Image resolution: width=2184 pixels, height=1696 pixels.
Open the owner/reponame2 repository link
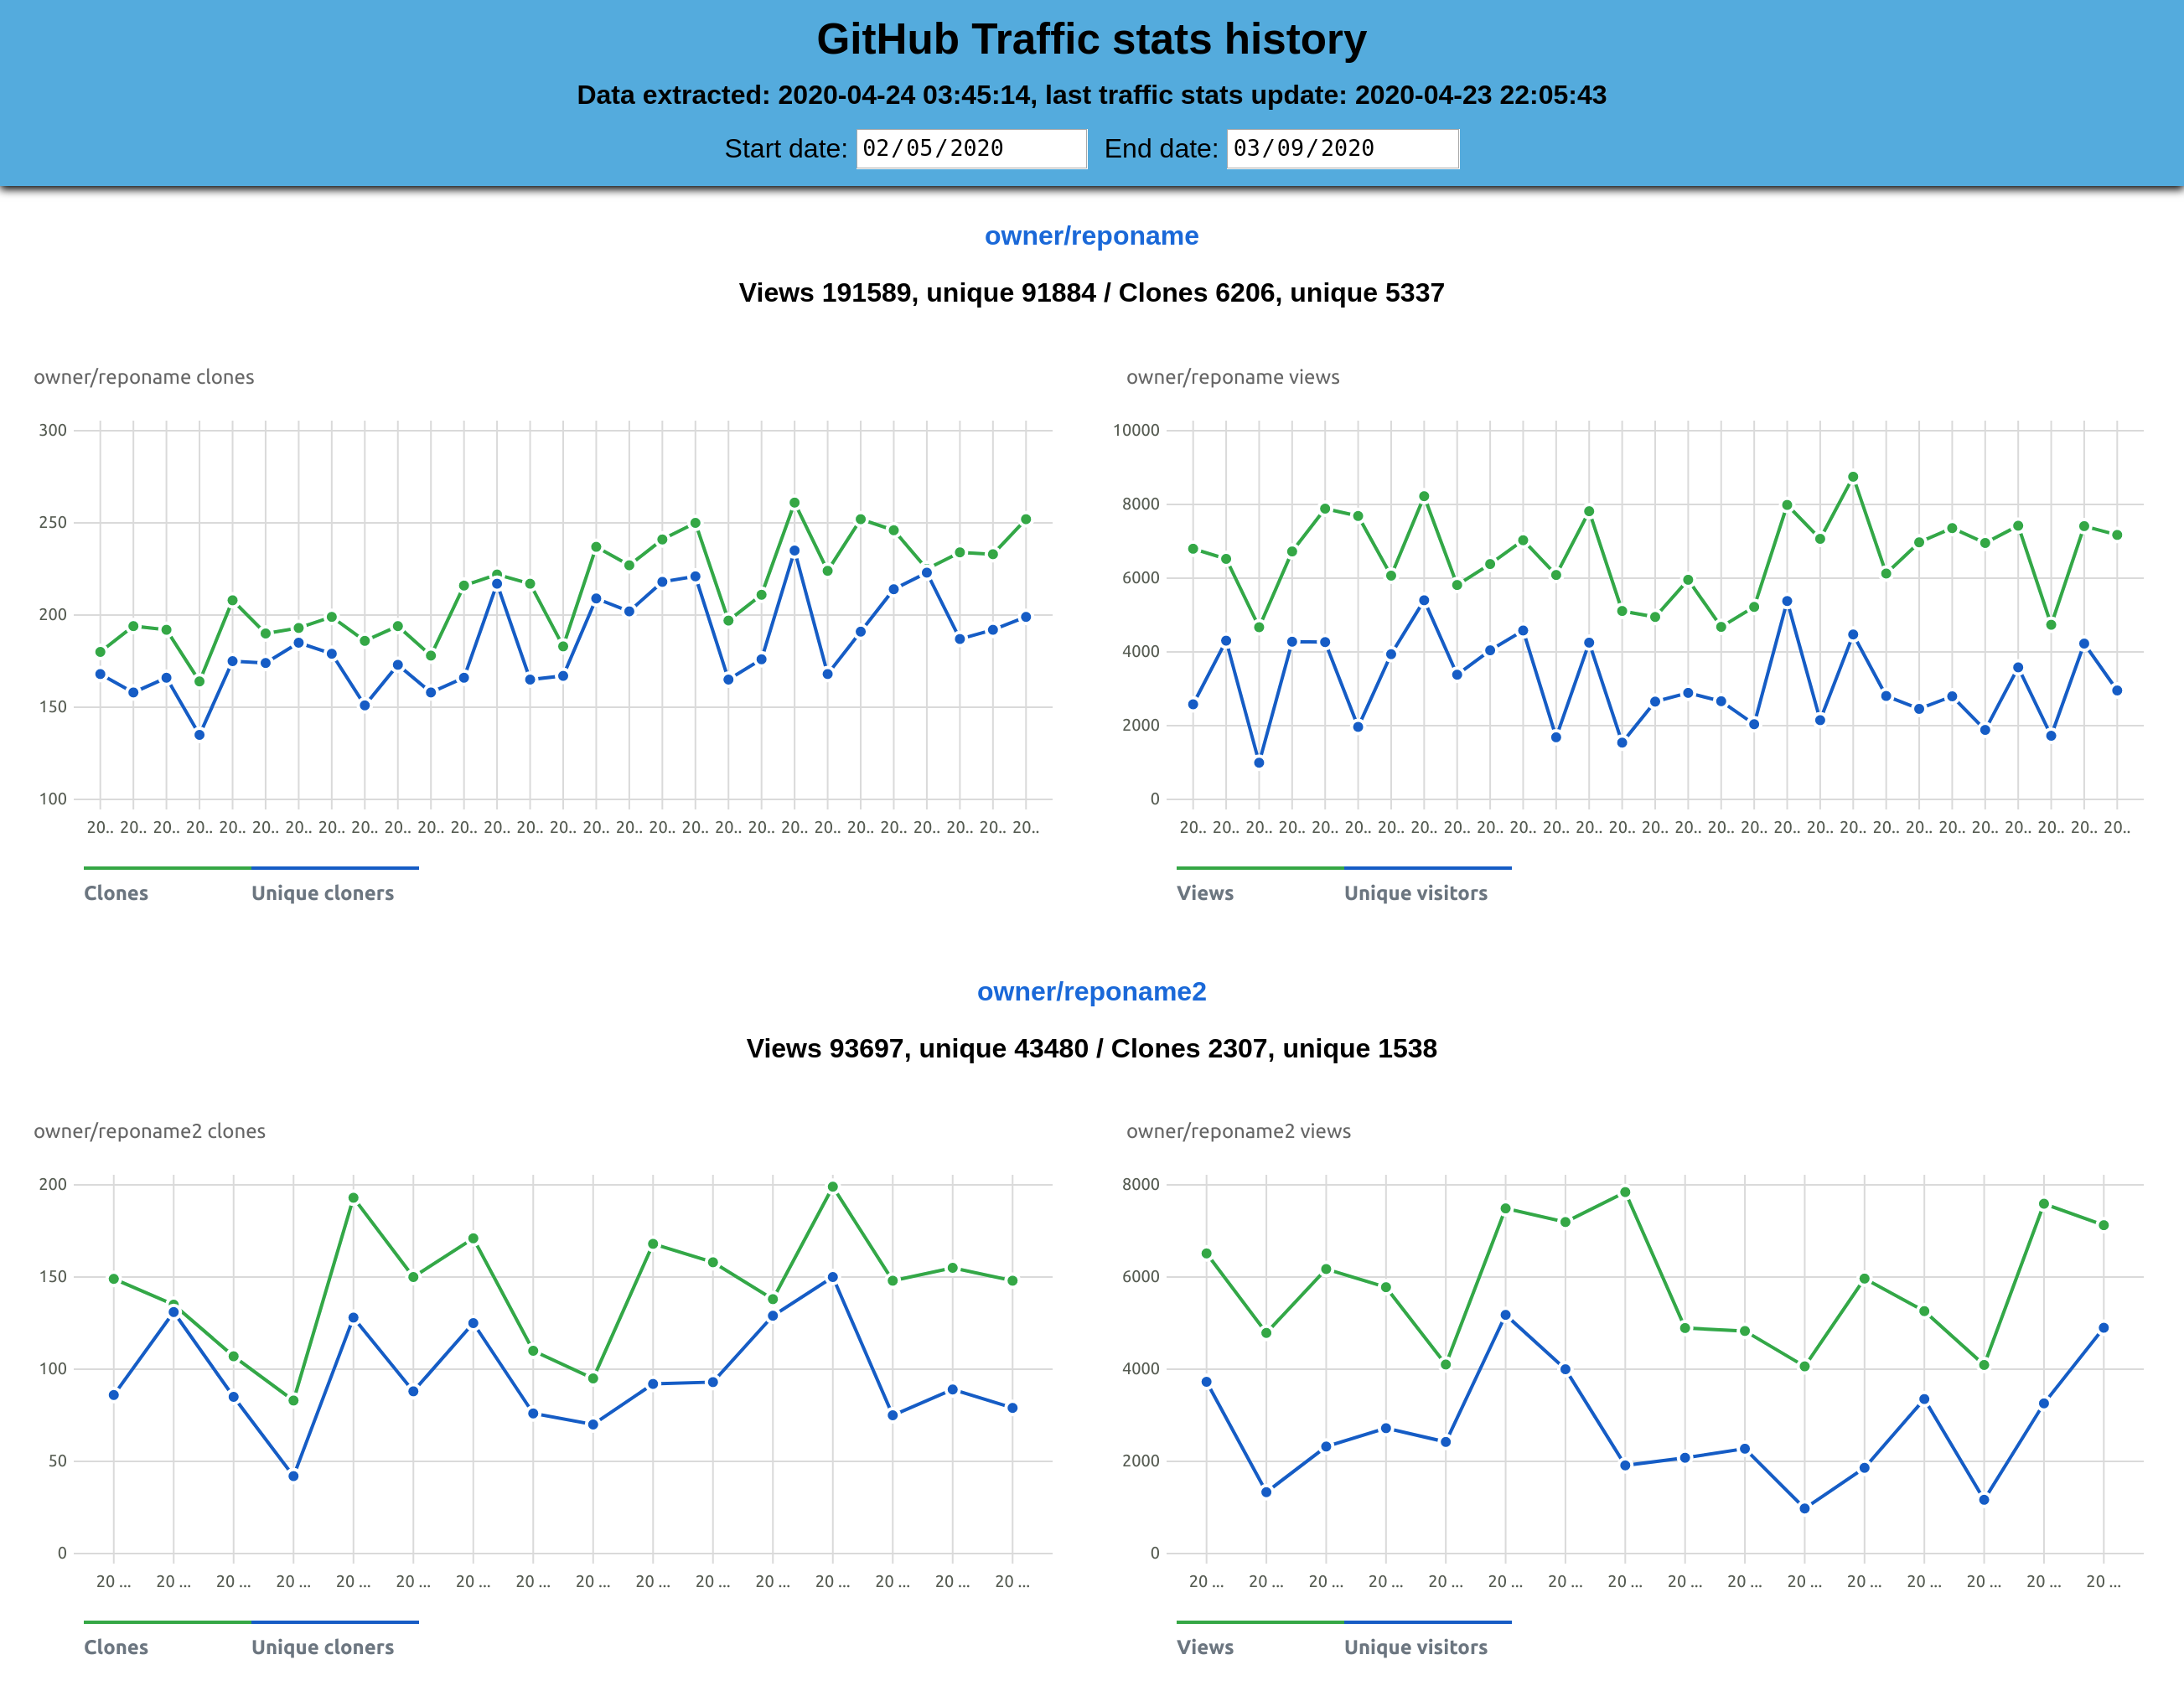(1091, 991)
